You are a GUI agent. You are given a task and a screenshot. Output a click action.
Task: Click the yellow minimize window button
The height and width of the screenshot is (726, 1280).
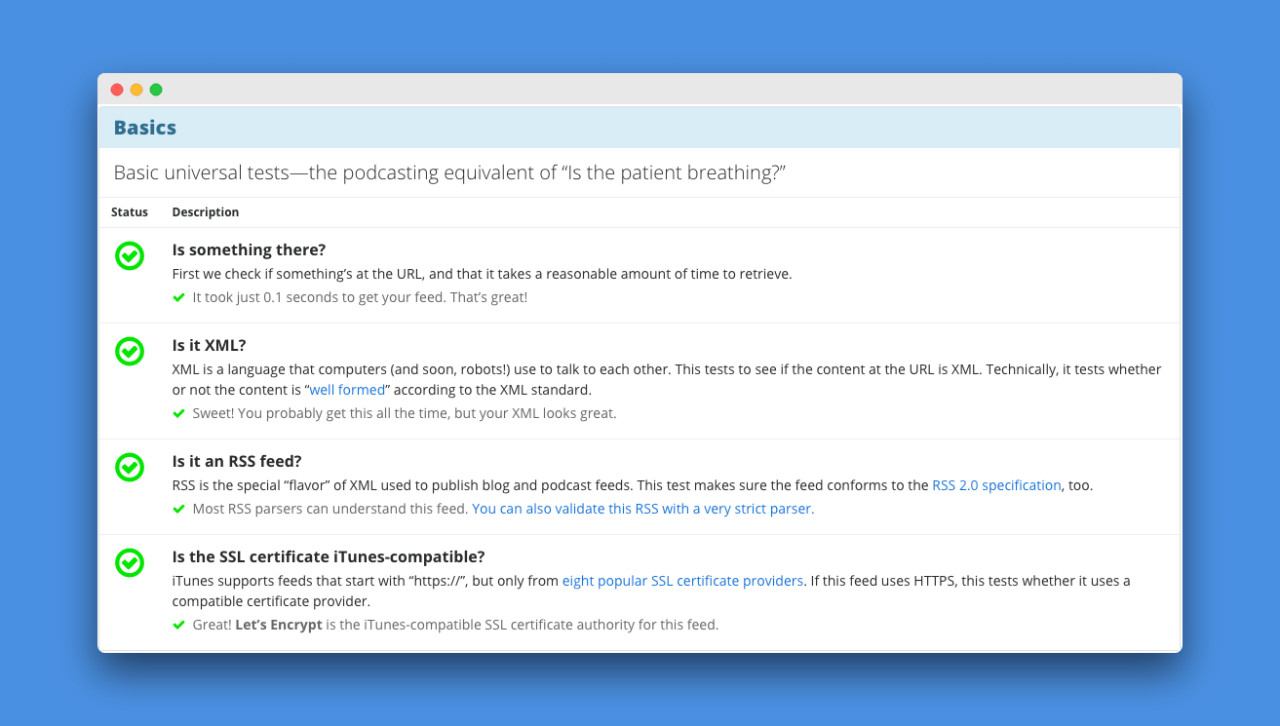pyautogui.click(x=136, y=90)
